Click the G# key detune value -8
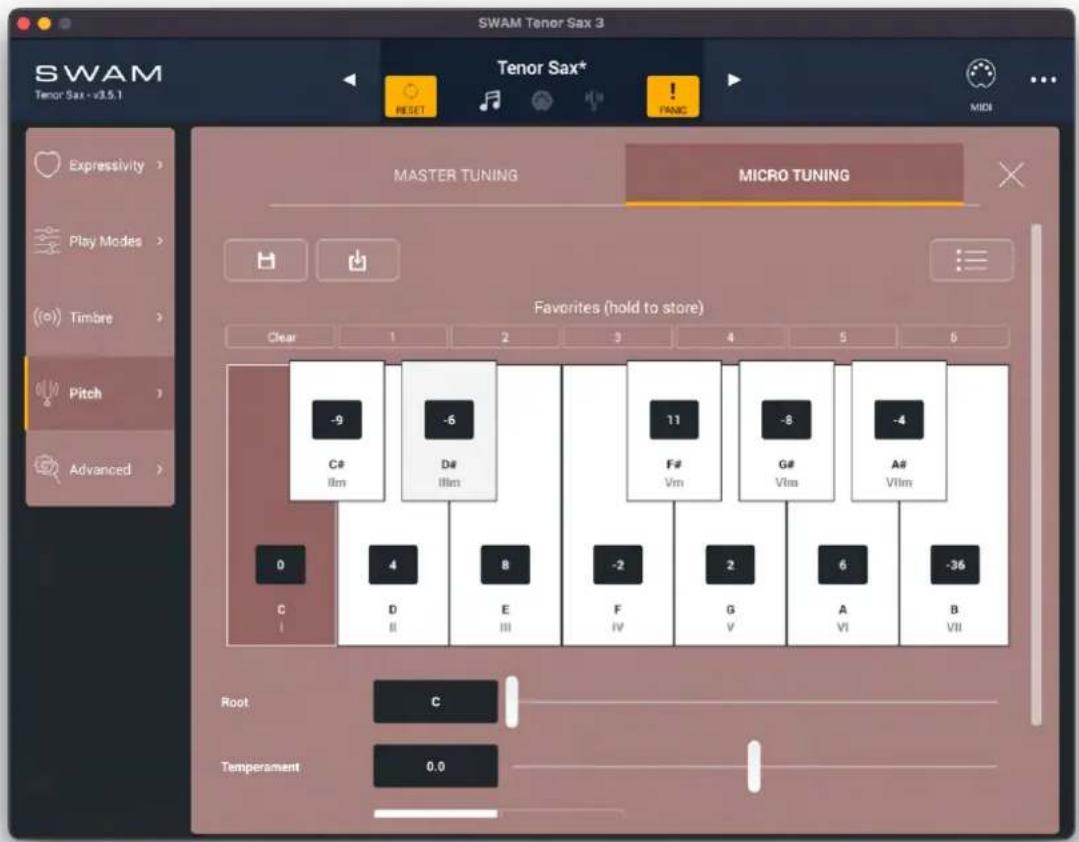The image size is (1079, 842). point(787,420)
